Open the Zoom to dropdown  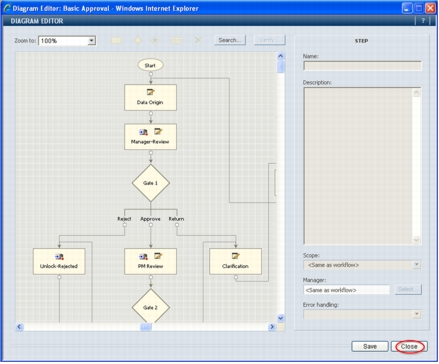point(91,41)
